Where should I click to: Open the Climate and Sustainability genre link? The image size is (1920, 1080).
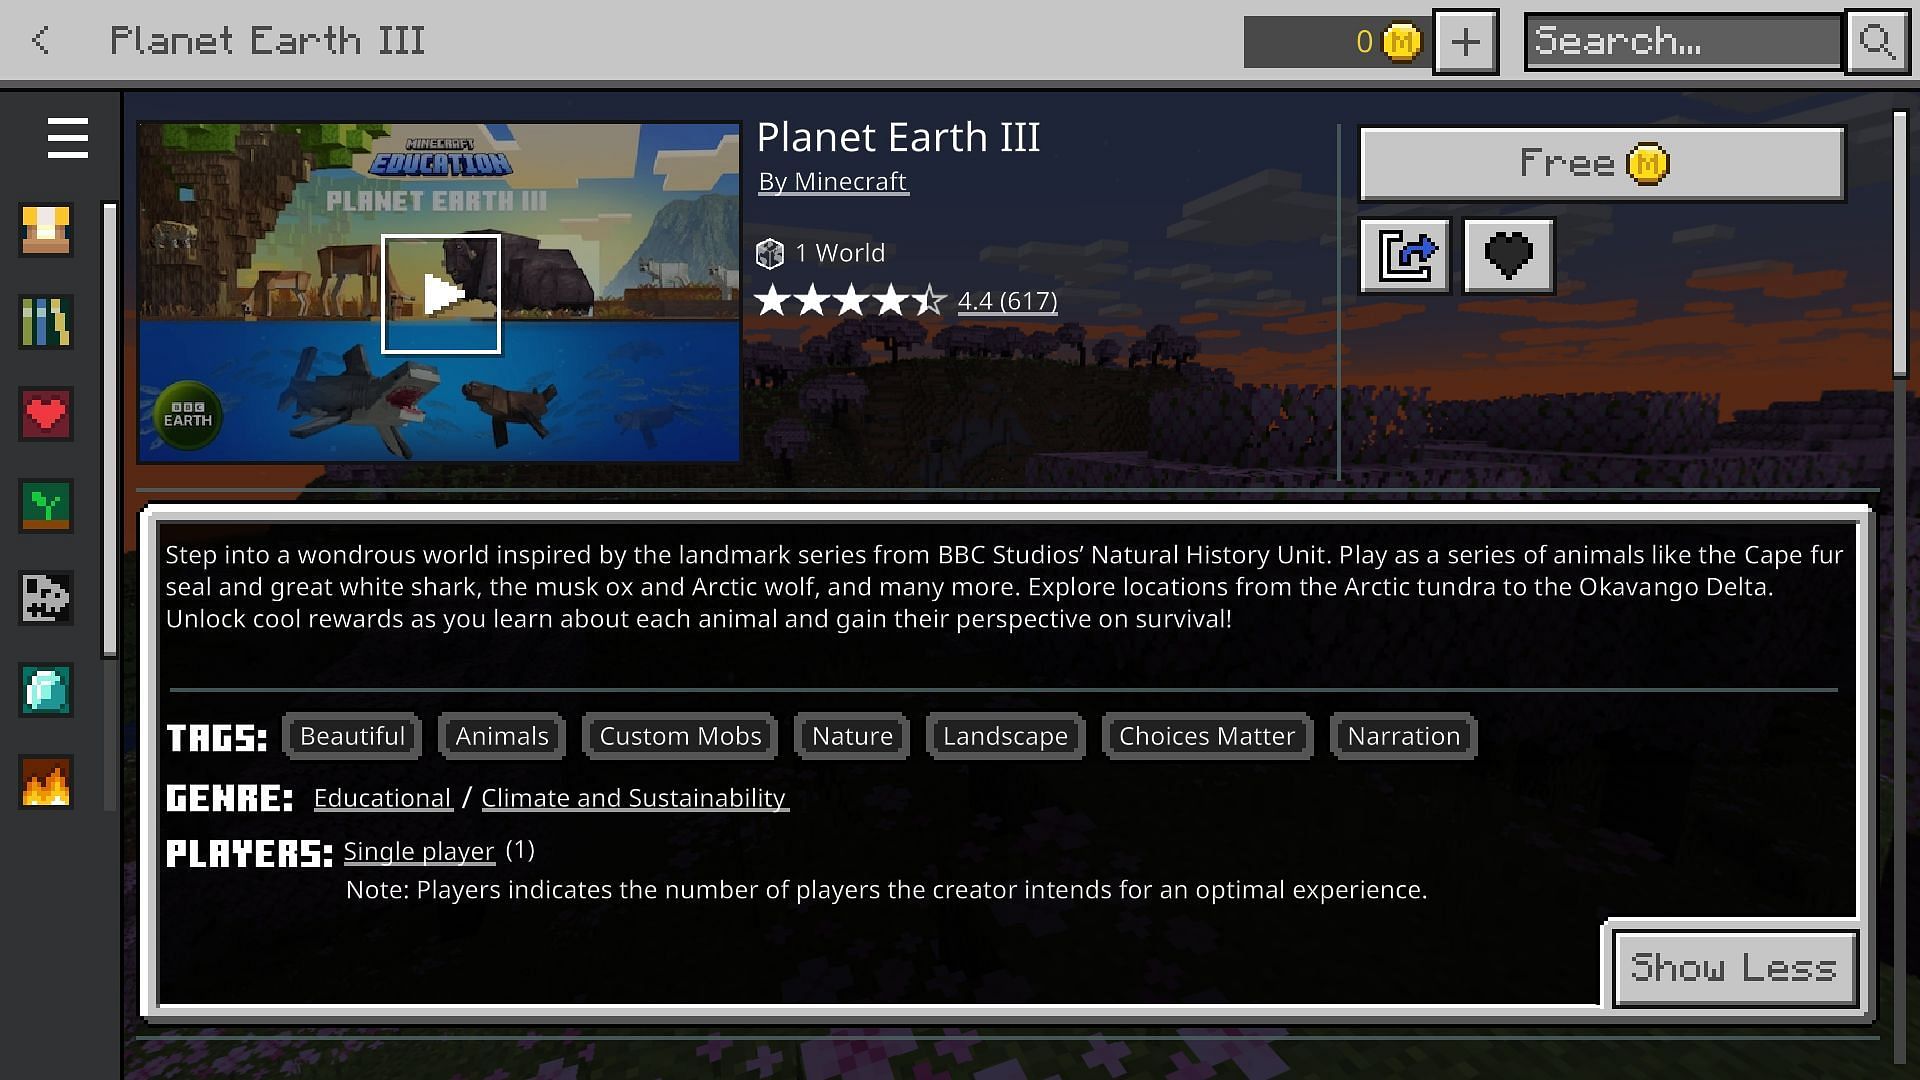(x=633, y=798)
